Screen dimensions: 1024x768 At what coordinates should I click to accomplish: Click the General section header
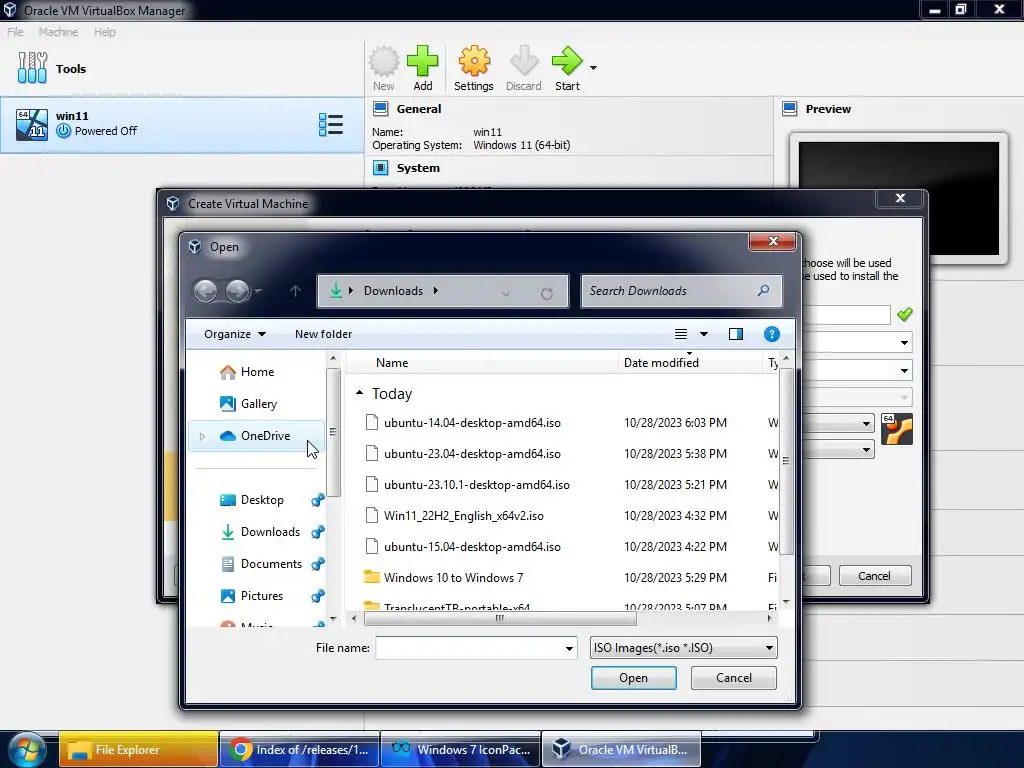coord(419,109)
